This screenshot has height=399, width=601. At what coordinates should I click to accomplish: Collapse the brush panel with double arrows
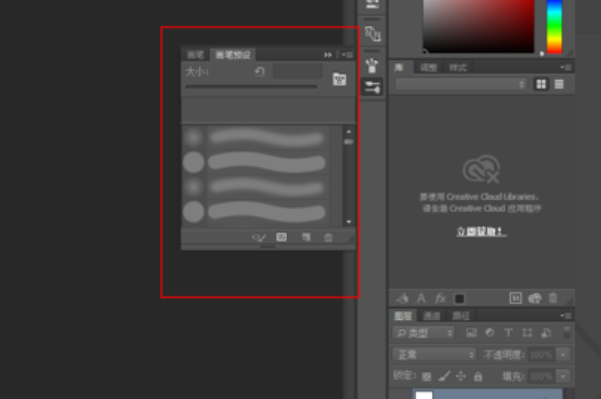coord(328,55)
